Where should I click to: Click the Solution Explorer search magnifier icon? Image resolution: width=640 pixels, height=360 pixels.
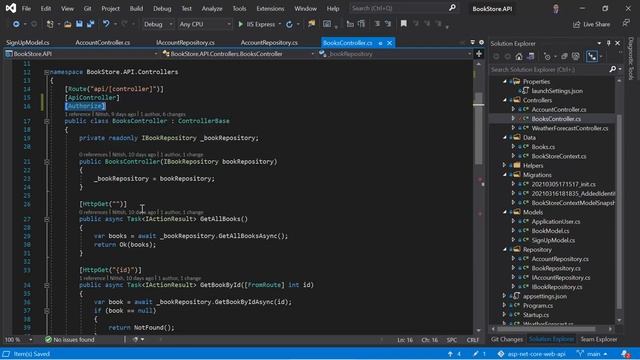(x=612, y=69)
